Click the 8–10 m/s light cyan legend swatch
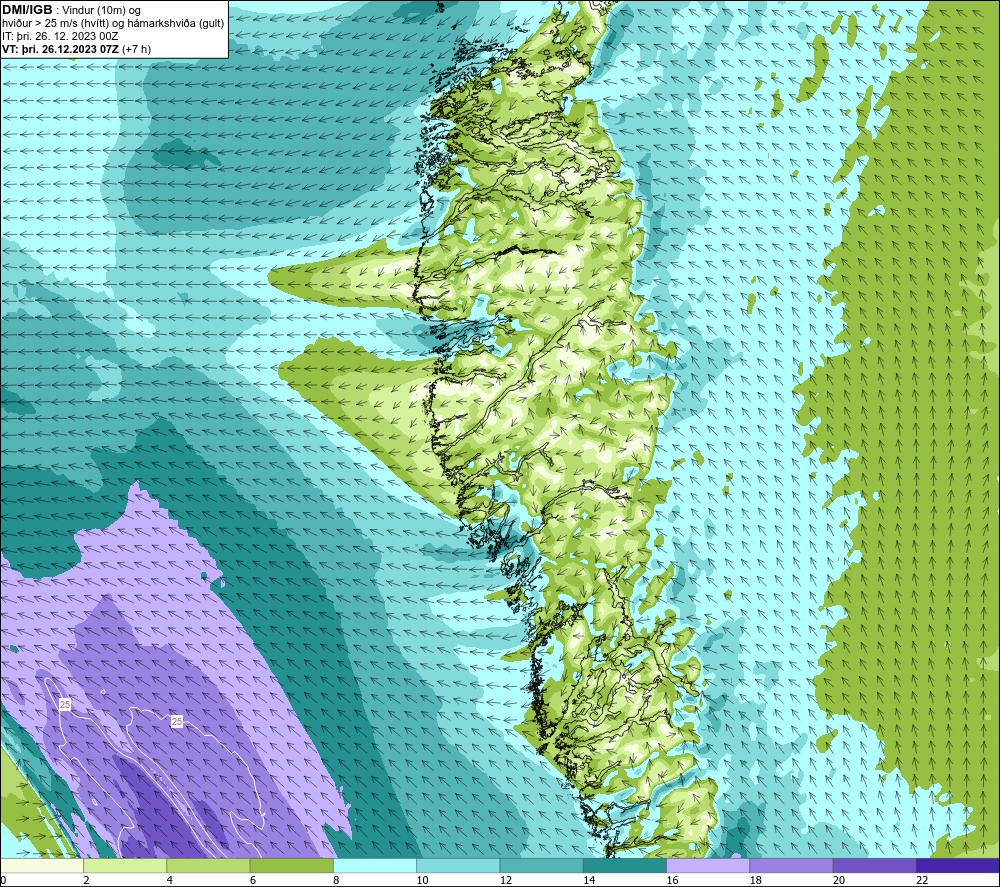Image resolution: width=1000 pixels, height=887 pixels. [x=375, y=866]
